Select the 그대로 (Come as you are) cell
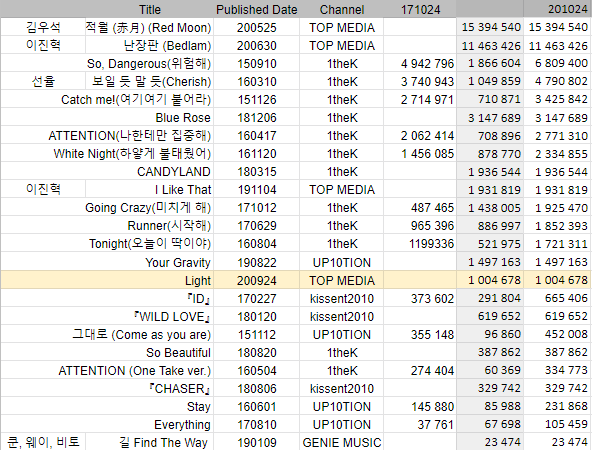 click(107, 334)
